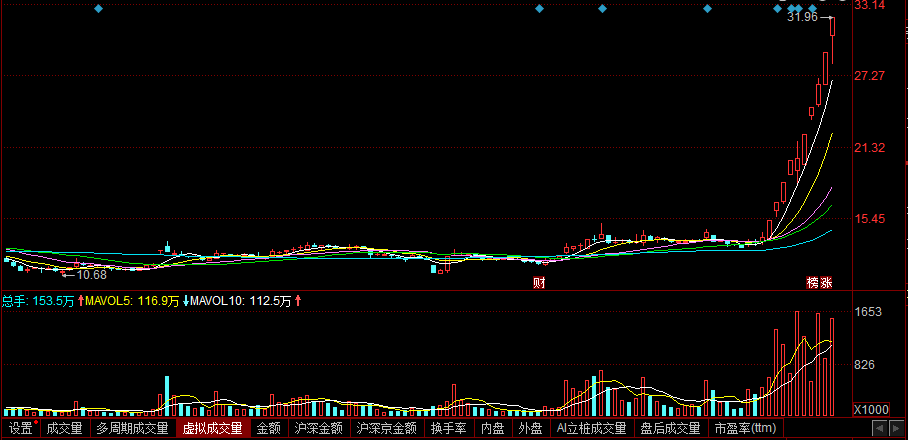Open the 盘后成交量 tab

coord(671,428)
